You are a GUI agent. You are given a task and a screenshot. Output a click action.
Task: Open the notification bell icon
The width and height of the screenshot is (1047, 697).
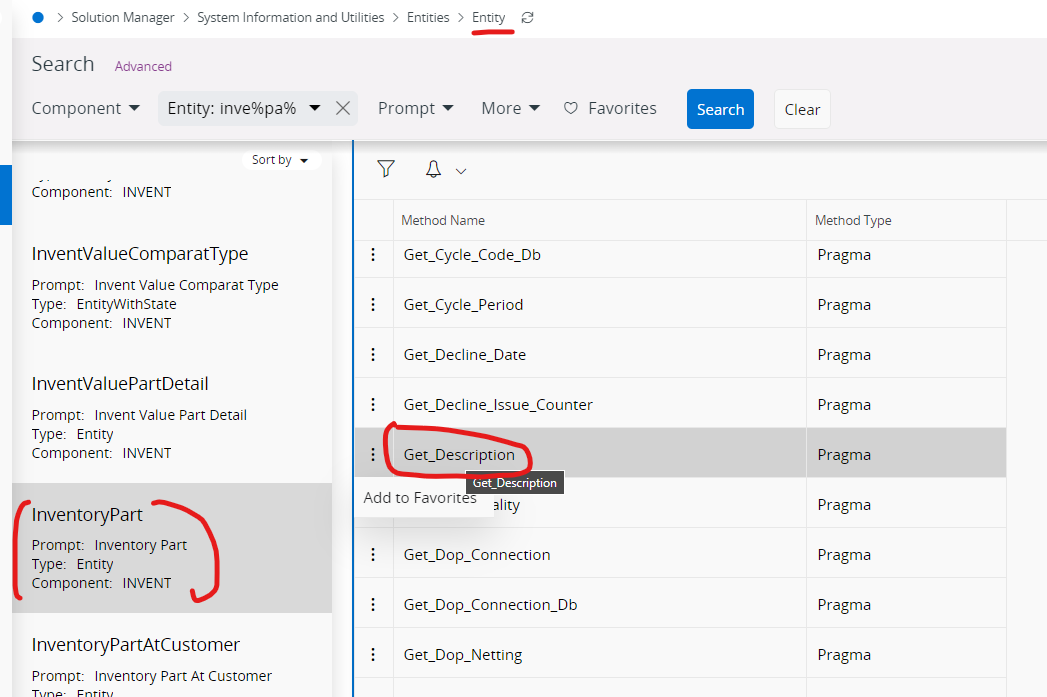[433, 170]
